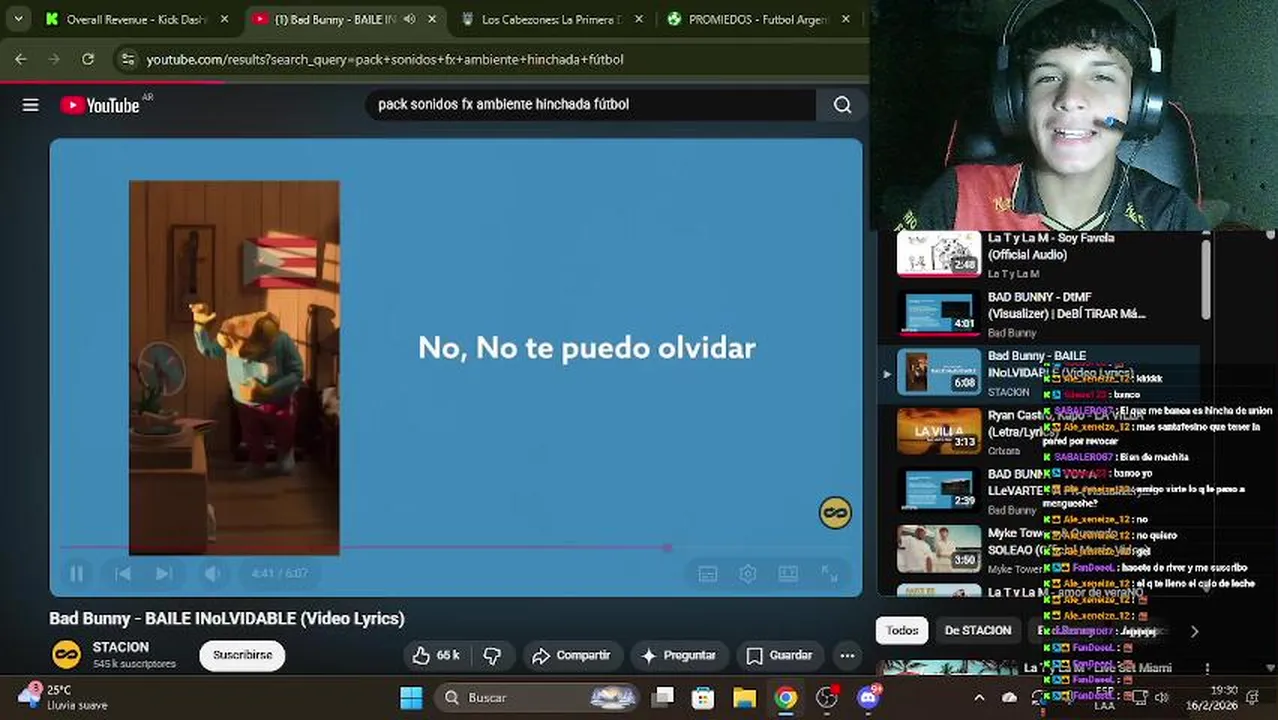Screen dimensions: 1278x720
Task: Mute the video player volume
Action: [x=212, y=573]
